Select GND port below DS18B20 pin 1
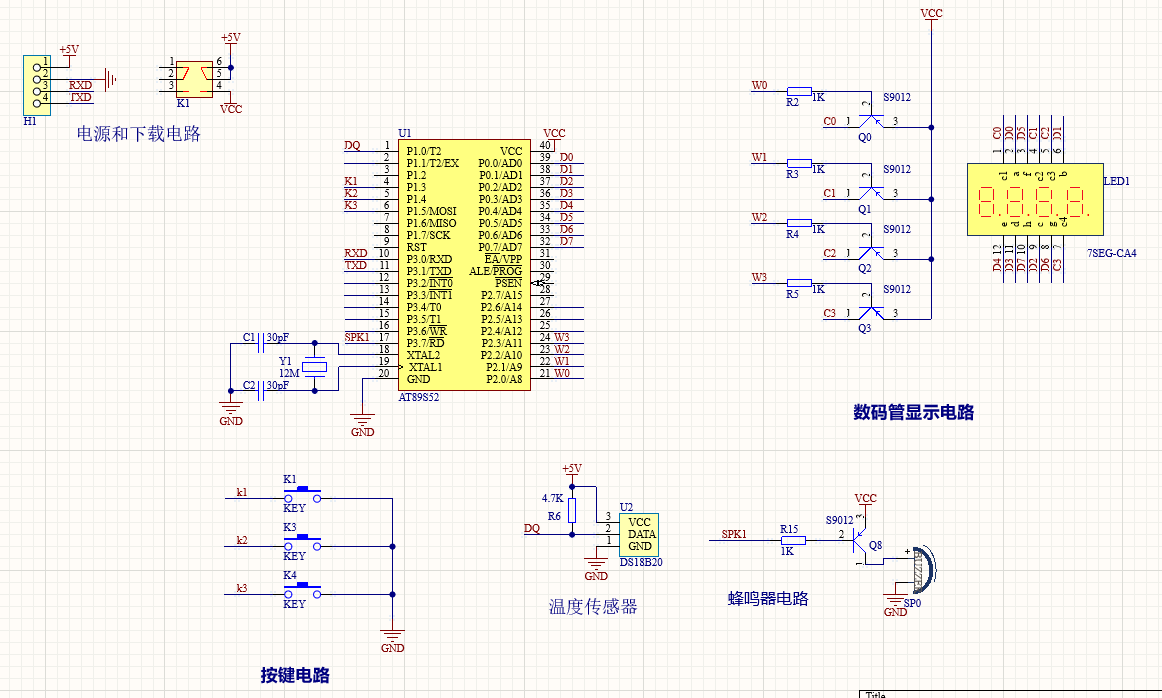 (596, 568)
